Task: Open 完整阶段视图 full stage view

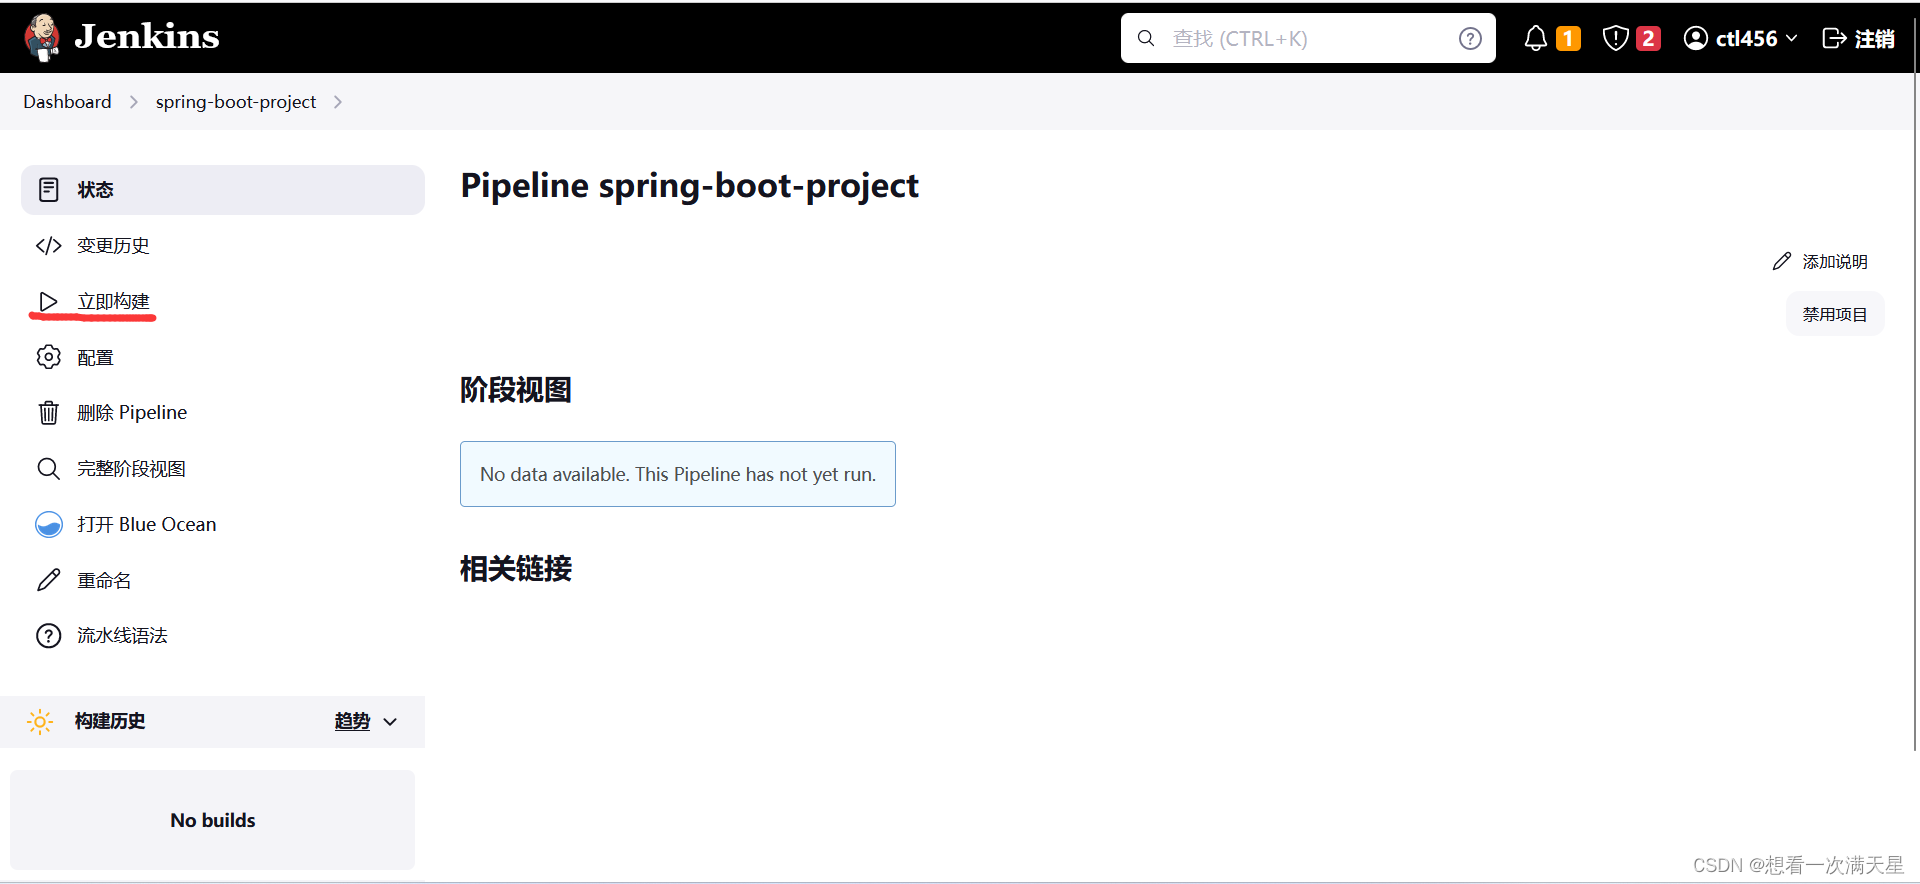Action: click(131, 469)
